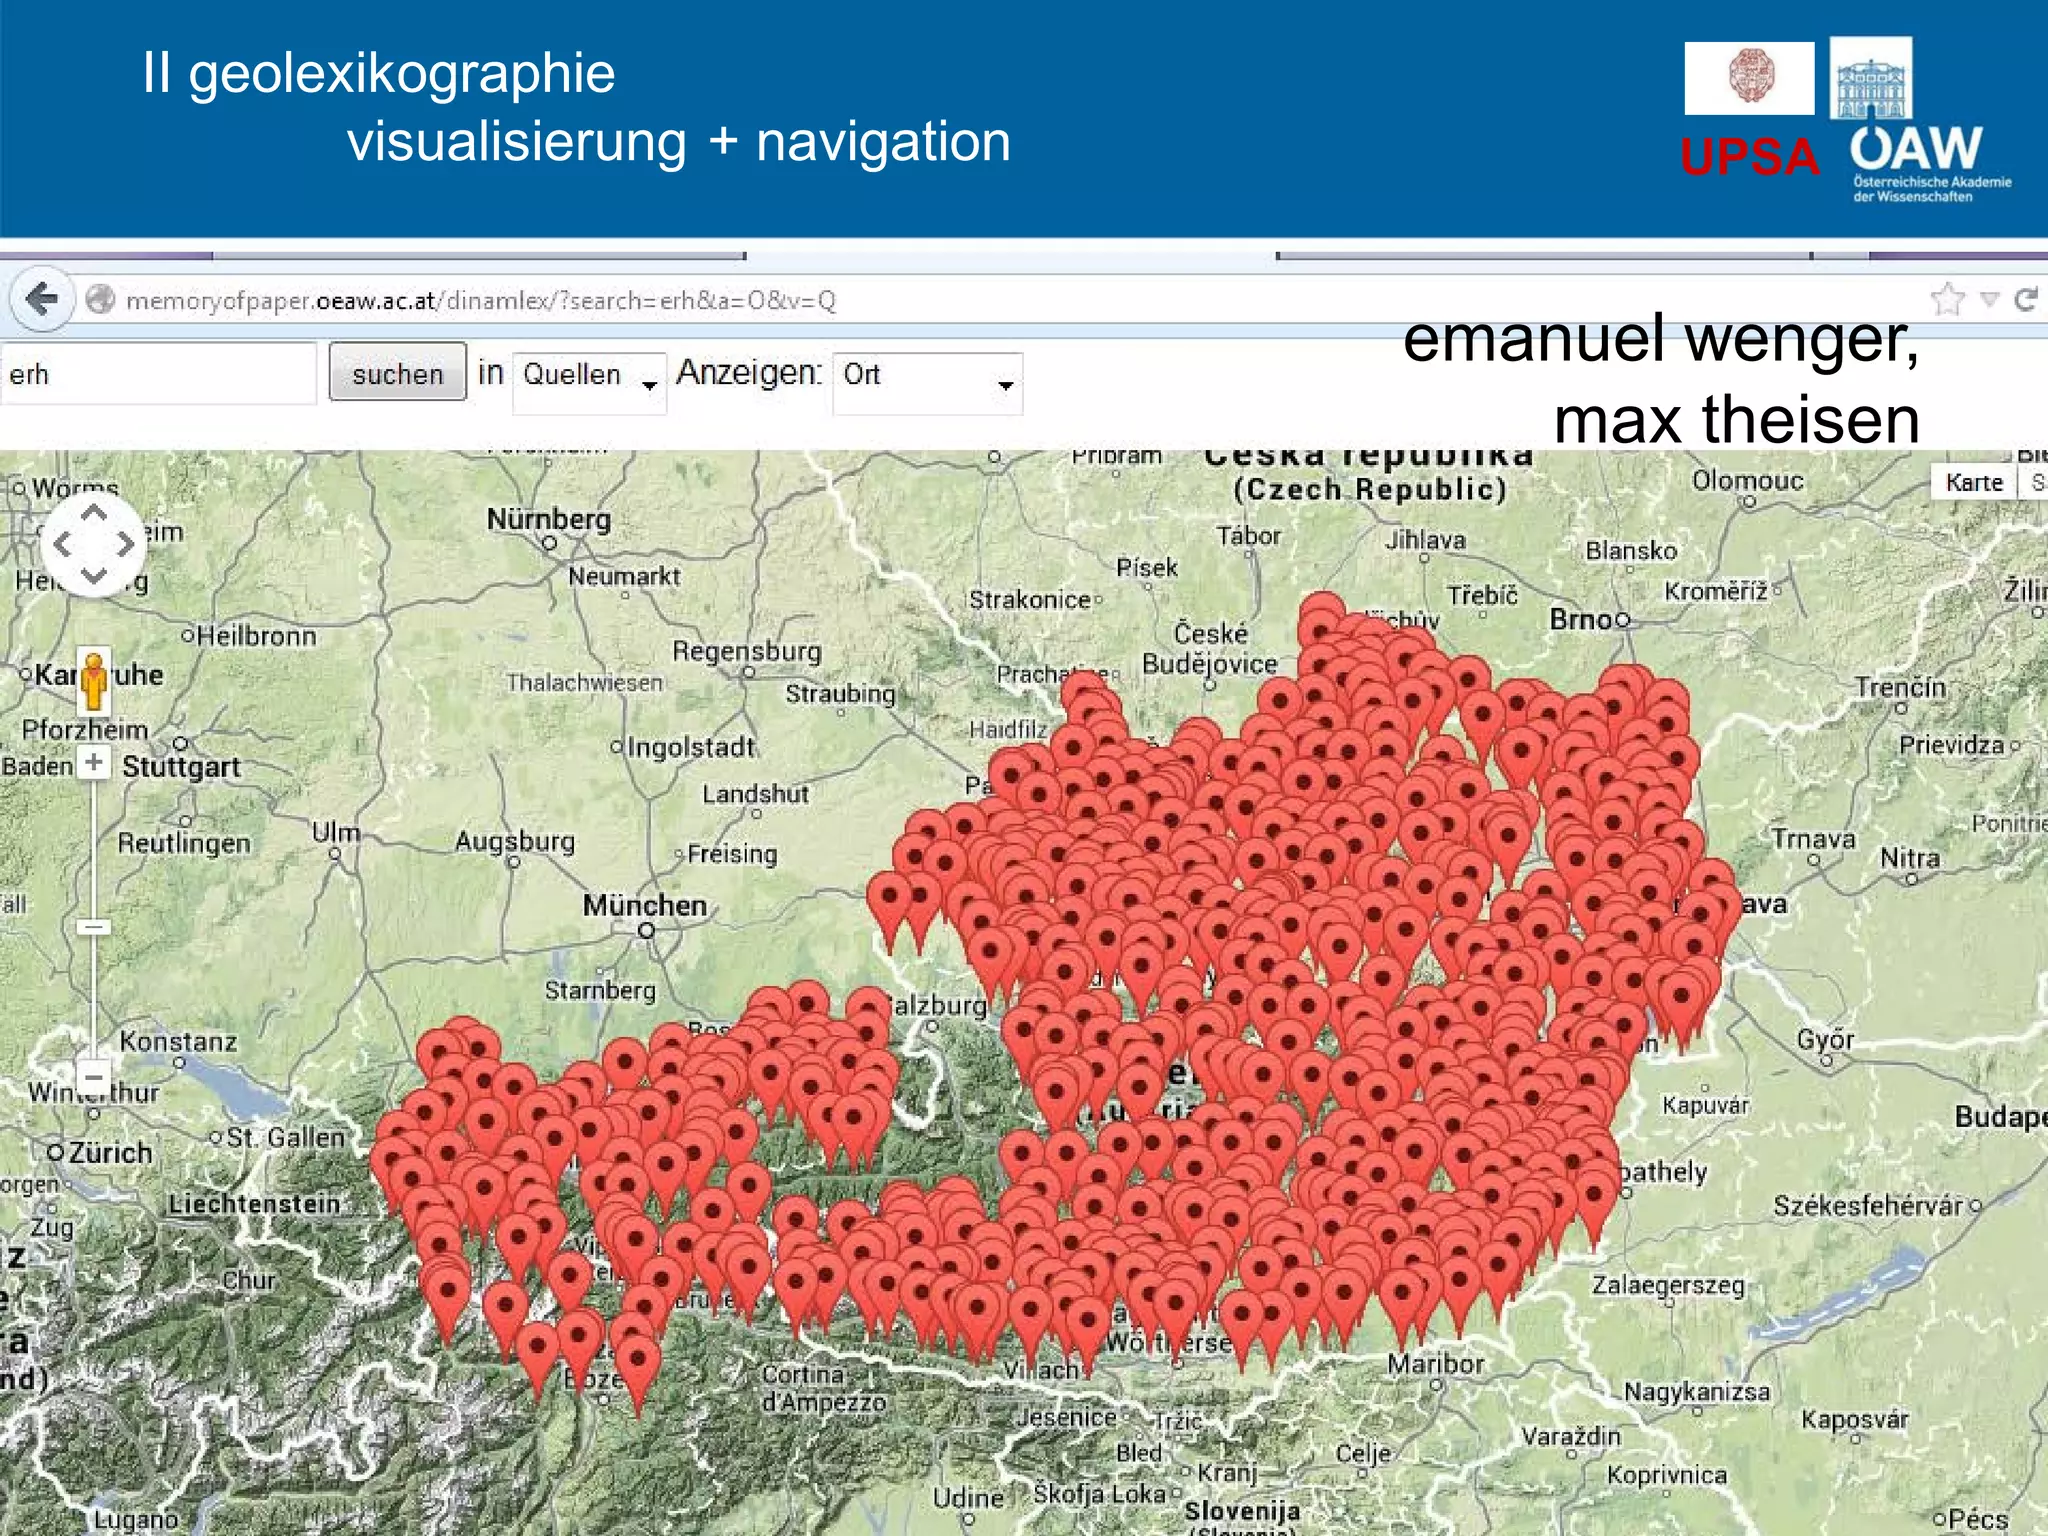Click the Regensburg city label
Viewport: 2048px width, 1536px height.
tap(747, 652)
